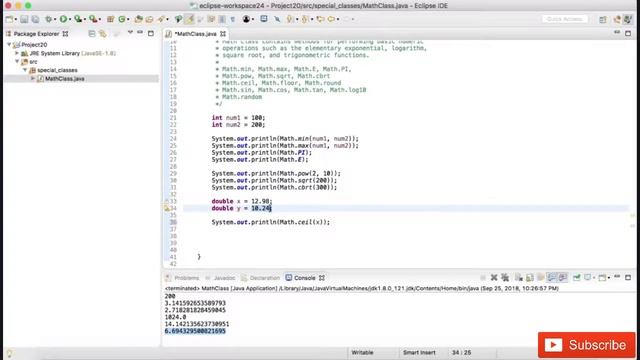This screenshot has width=640, height=360.
Task: Collapse the special_classes package node
Action: pyautogui.click(x=24, y=70)
